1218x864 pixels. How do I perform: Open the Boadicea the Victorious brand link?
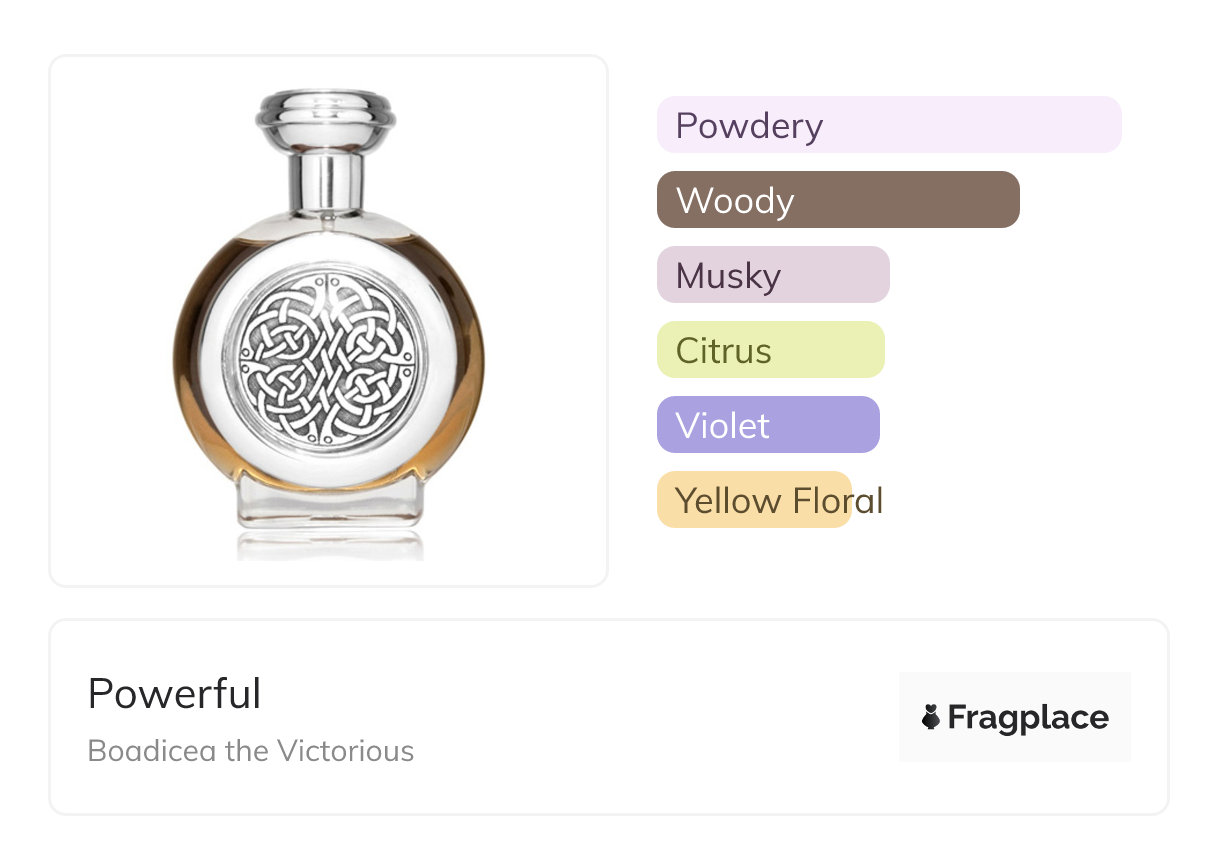(250, 750)
